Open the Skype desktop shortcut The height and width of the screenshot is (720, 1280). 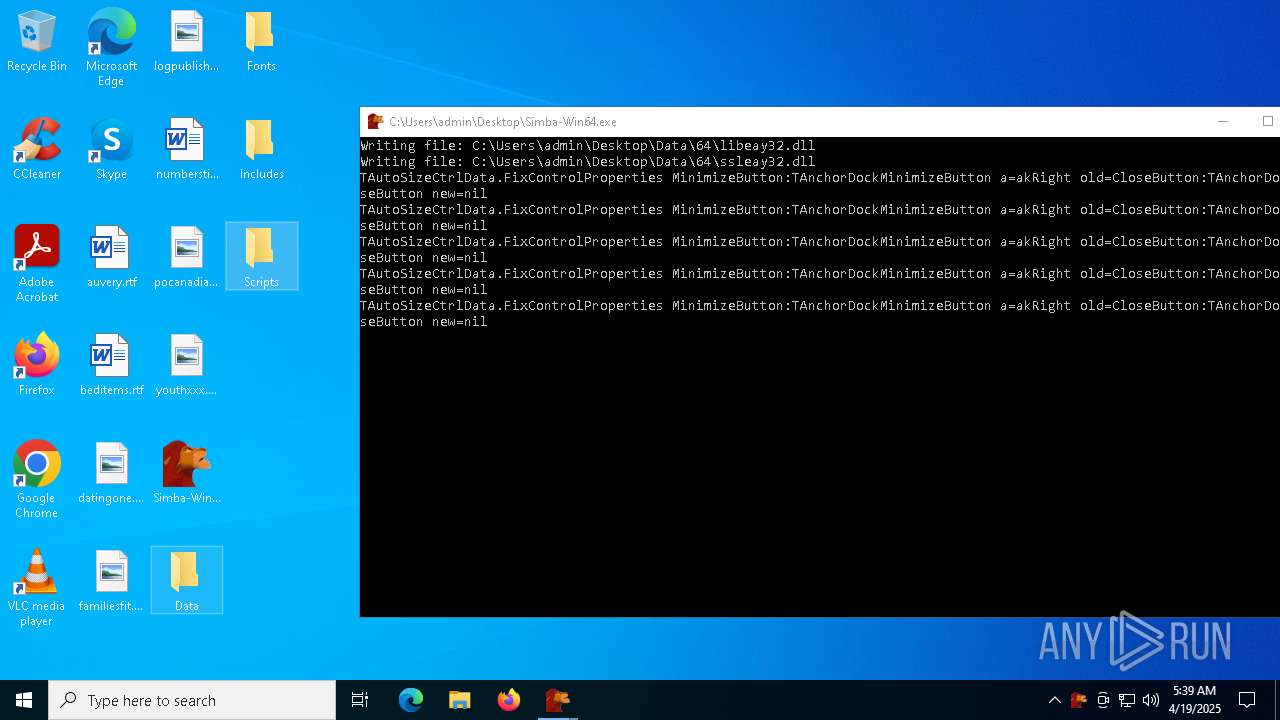click(x=111, y=150)
